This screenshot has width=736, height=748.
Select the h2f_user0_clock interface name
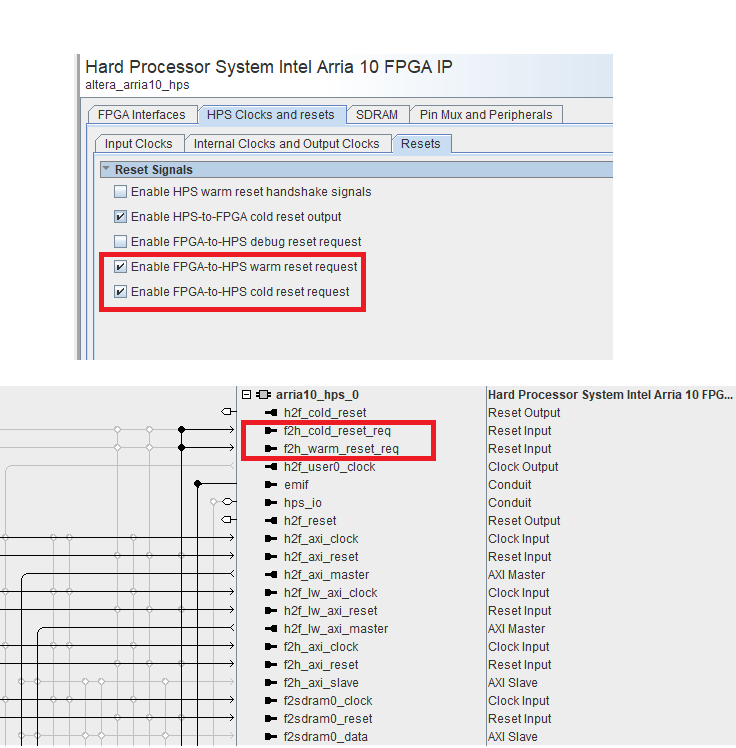tap(329, 467)
